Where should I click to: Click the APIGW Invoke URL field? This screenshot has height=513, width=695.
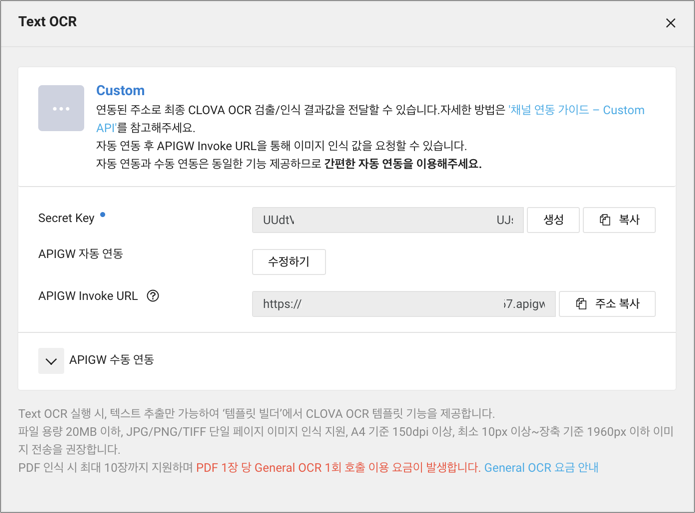pos(404,304)
